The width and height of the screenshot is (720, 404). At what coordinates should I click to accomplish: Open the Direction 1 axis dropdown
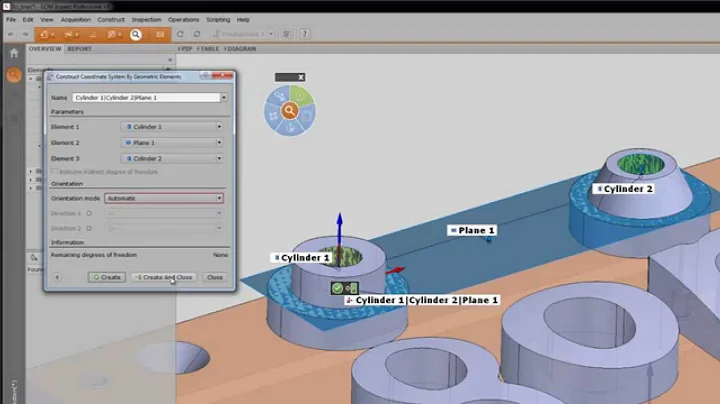coord(164,213)
